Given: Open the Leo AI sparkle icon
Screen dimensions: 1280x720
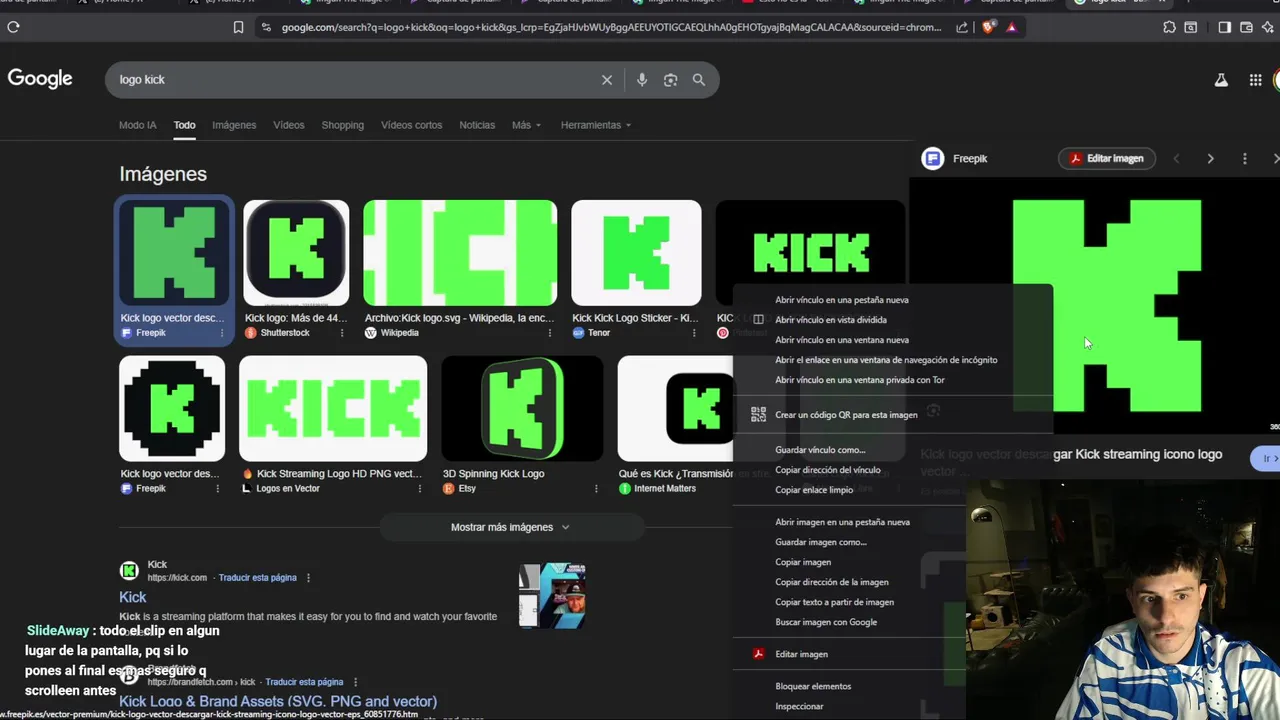Looking at the screenshot, I should point(1269,27).
